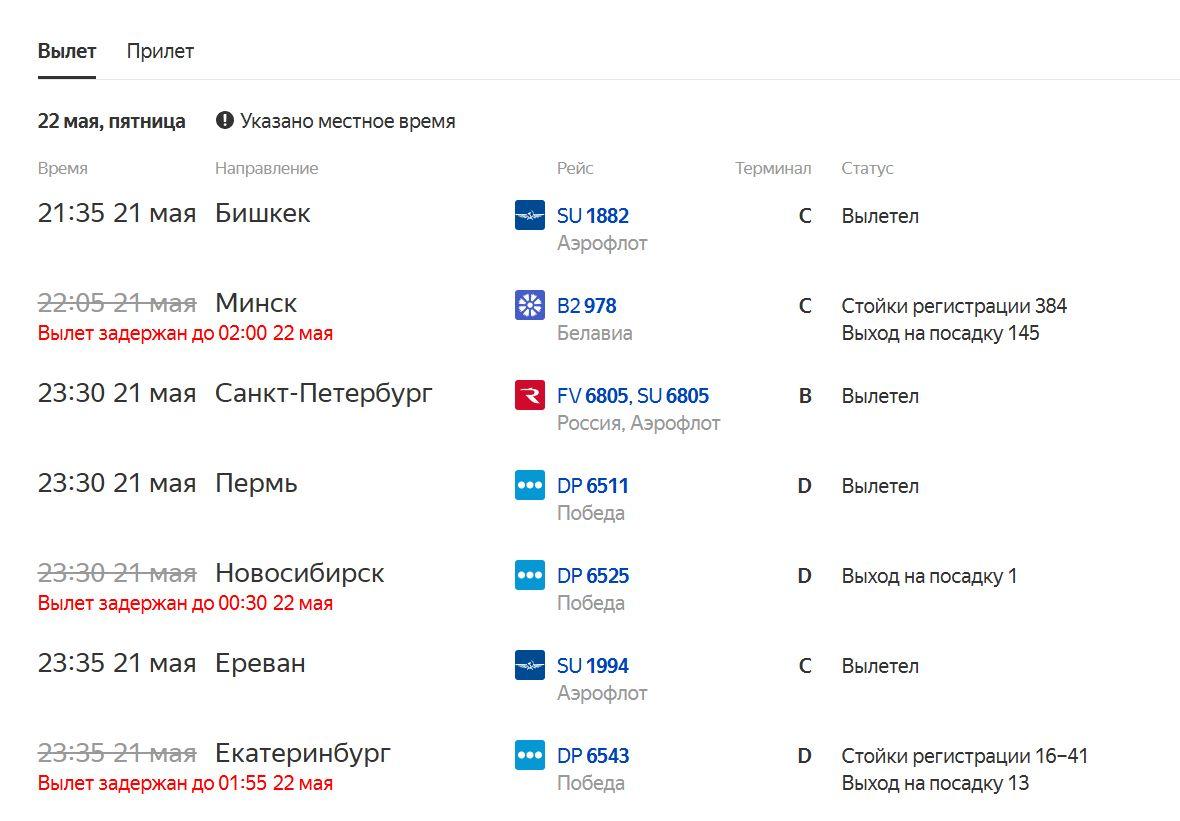Open flight SU 1994 to Yerevan
Viewport: 1180px width, 821px height.
click(x=592, y=666)
